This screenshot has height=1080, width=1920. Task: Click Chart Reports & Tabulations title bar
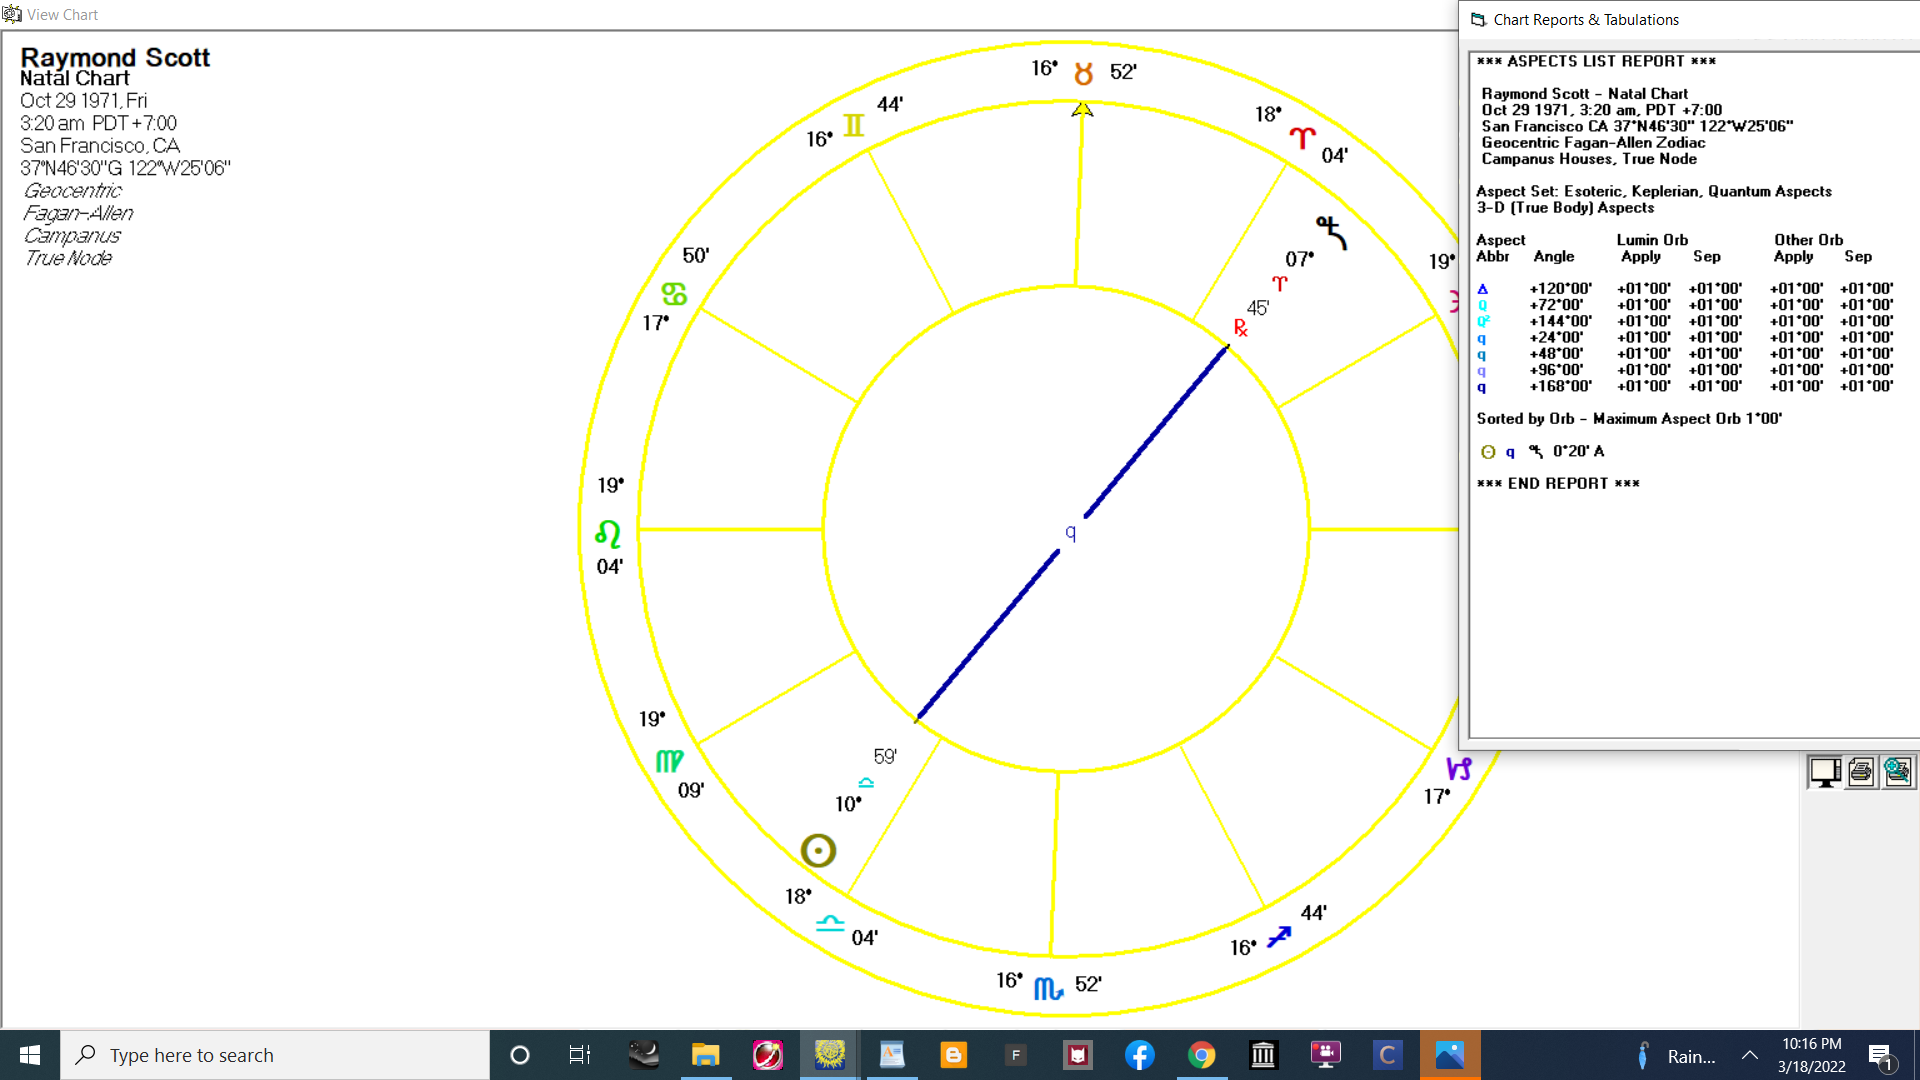pyautogui.click(x=1585, y=20)
